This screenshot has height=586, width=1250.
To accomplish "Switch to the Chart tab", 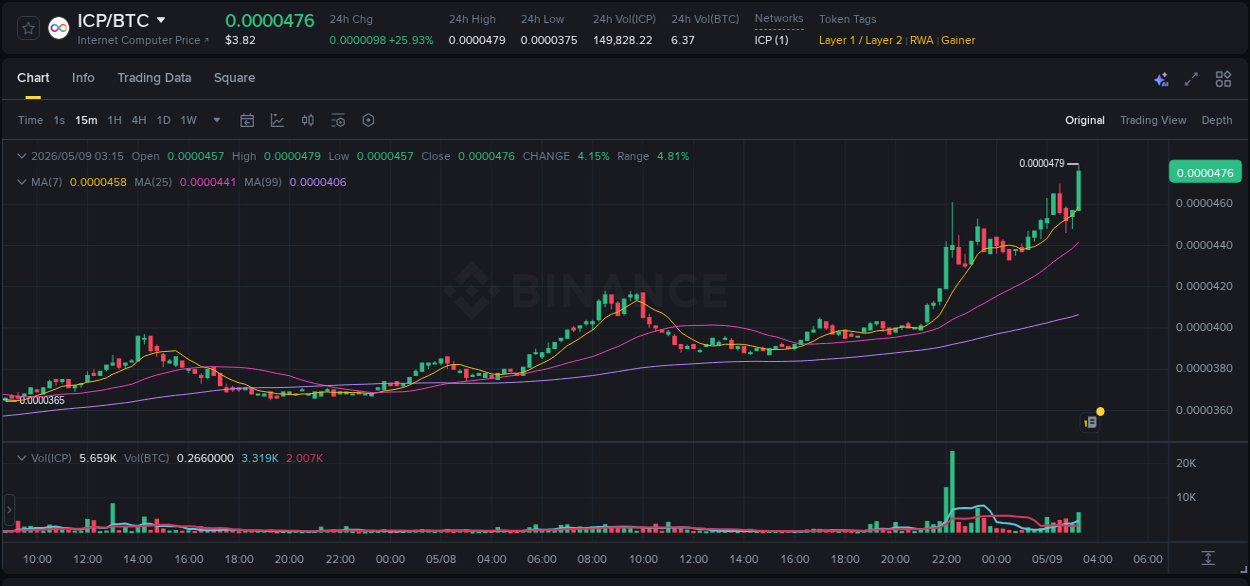I will pyautogui.click(x=33, y=78).
